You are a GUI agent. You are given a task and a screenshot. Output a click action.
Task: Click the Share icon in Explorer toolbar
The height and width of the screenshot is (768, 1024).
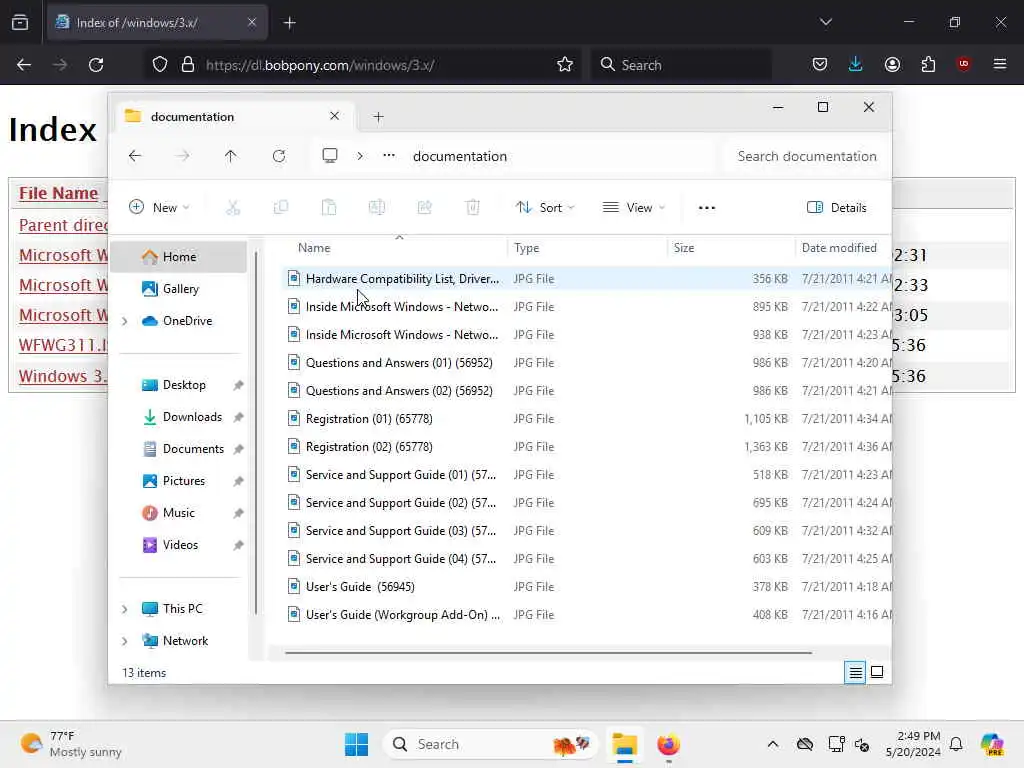(x=424, y=208)
